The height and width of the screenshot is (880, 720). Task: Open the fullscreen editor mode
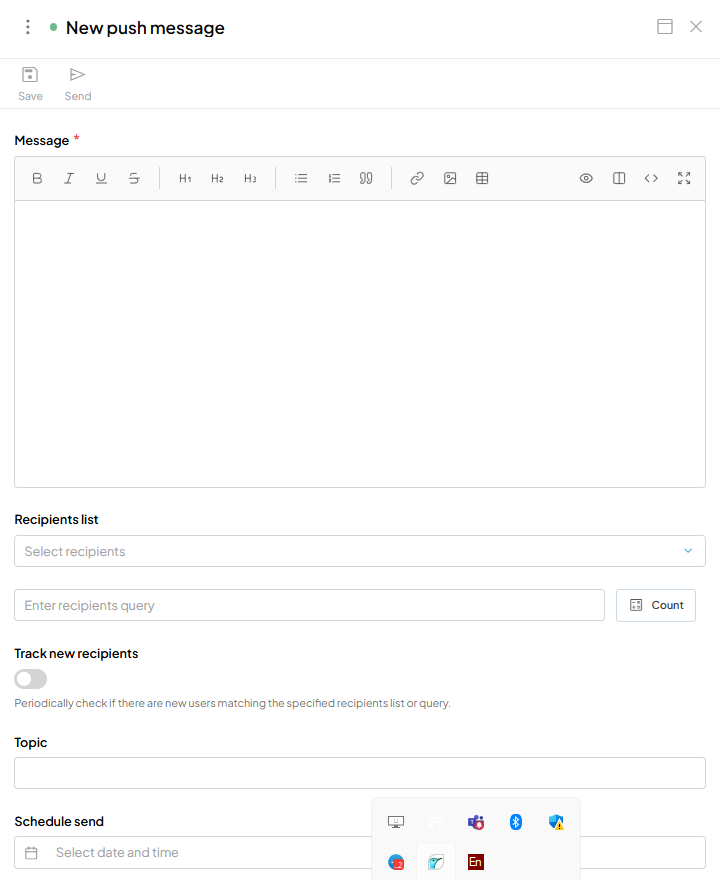tap(684, 178)
